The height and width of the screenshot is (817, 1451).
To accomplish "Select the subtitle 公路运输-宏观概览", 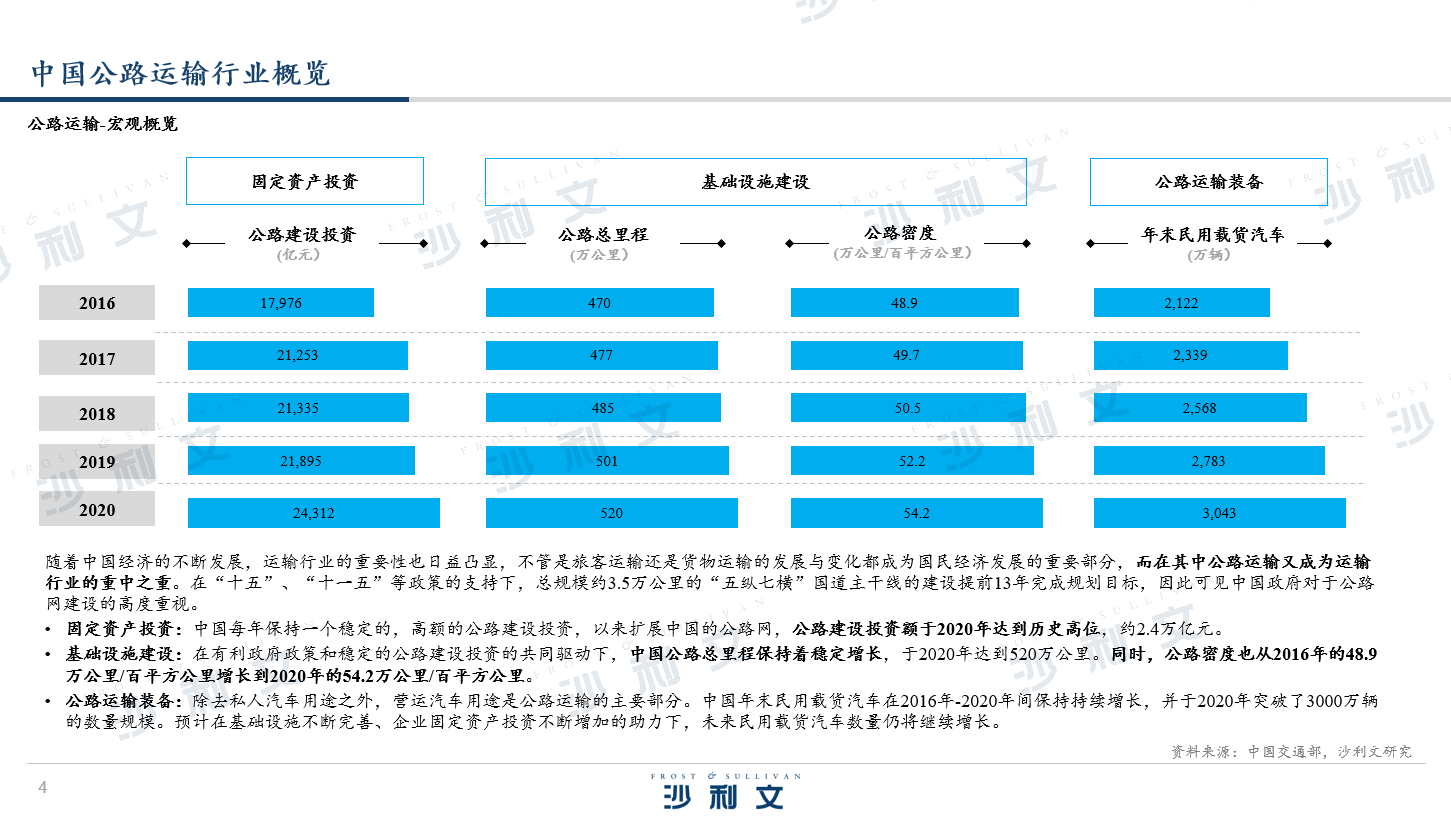I will (104, 125).
